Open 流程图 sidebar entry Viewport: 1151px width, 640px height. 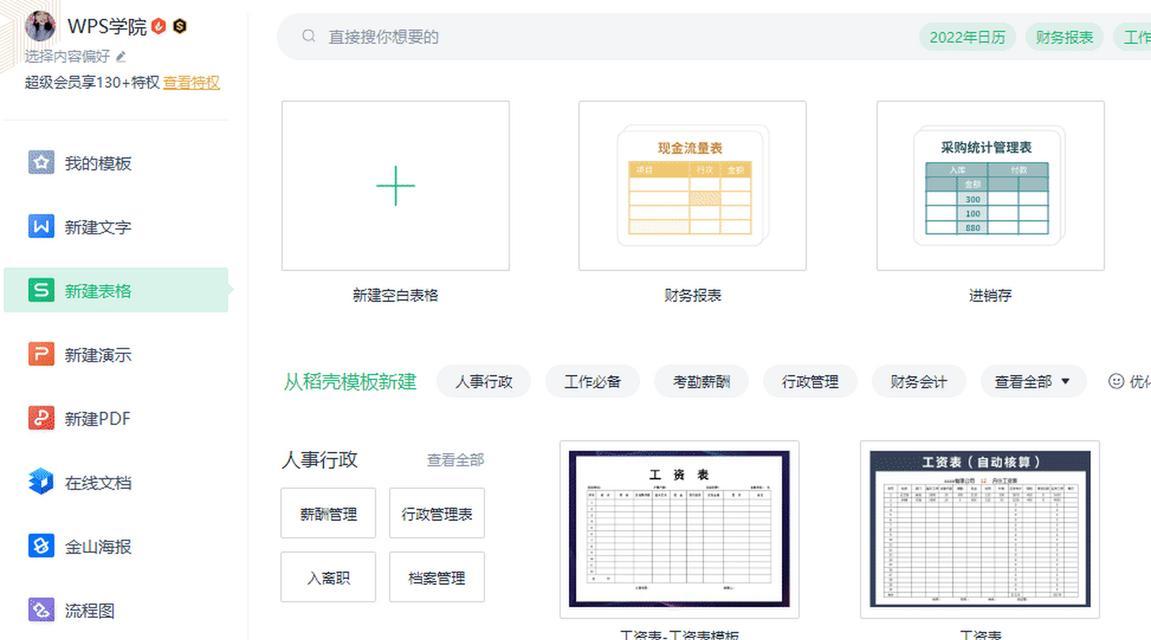(x=116, y=610)
